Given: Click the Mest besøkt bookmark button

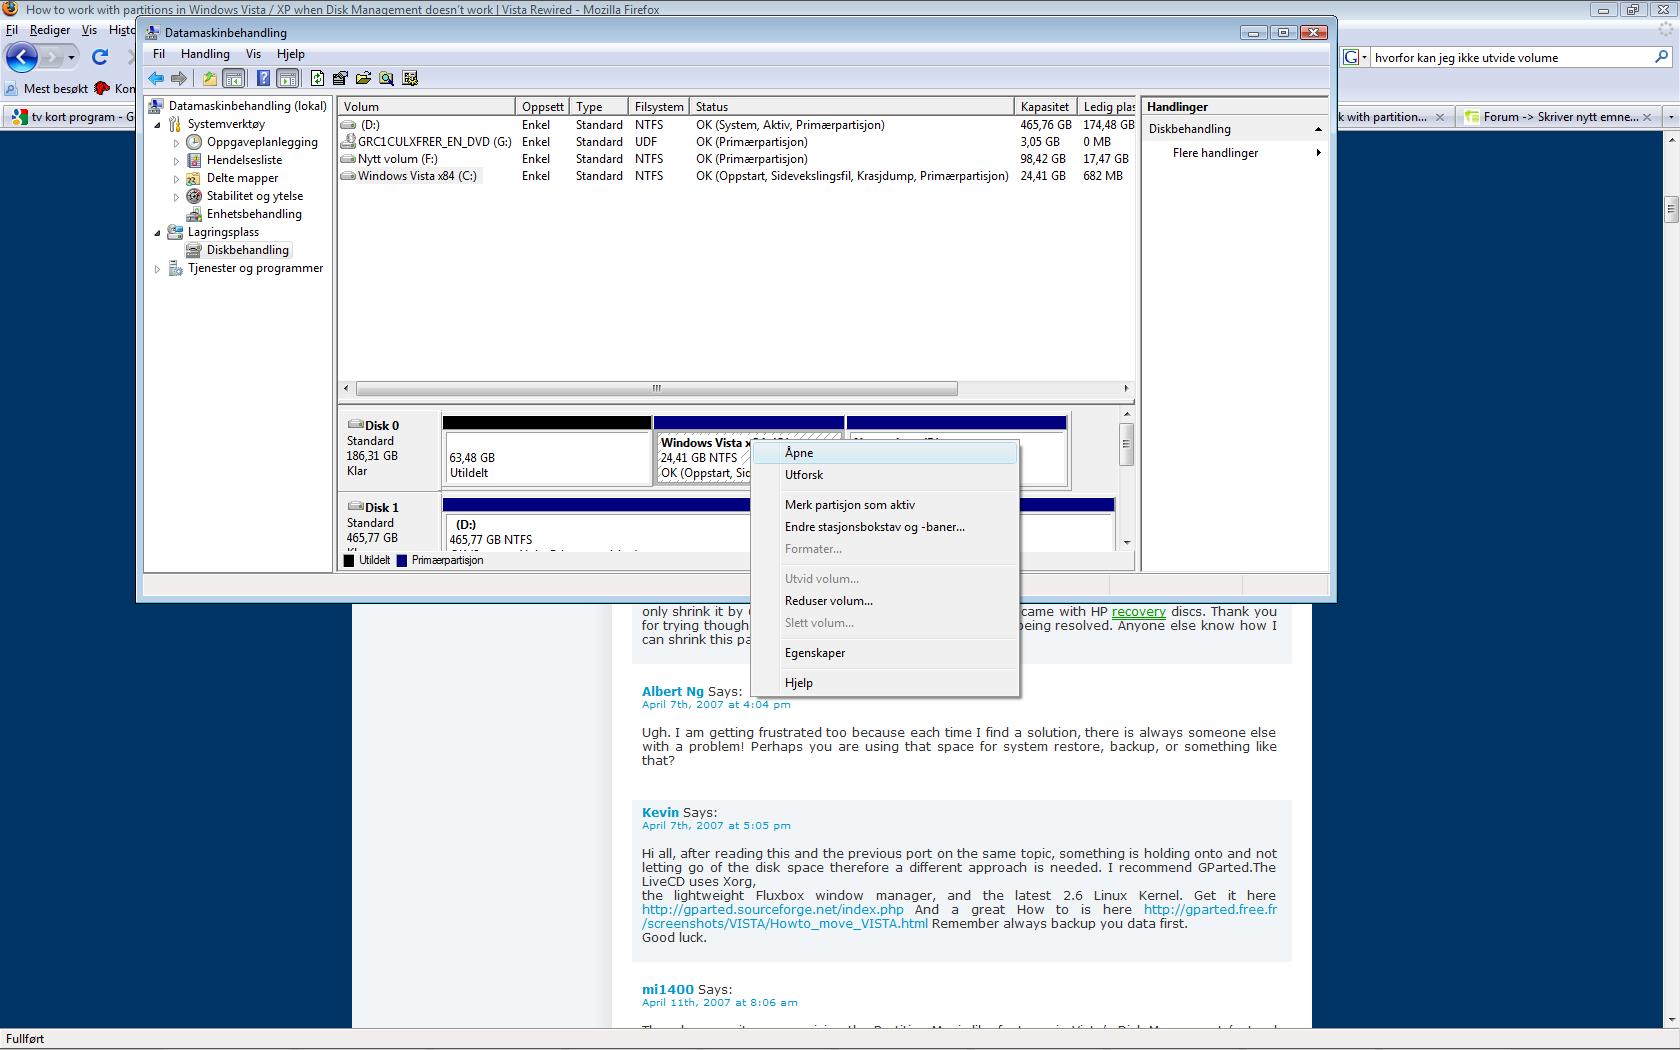Looking at the screenshot, I should pos(47,88).
